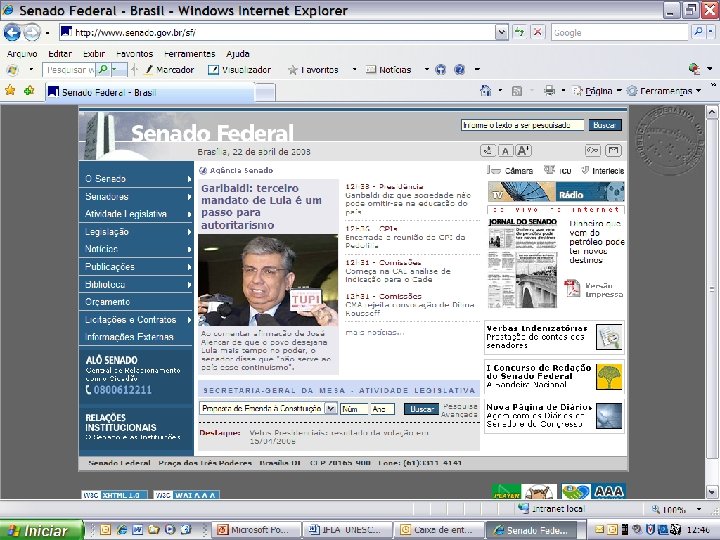Click the Pesquisa Avançada link
Image resolution: width=720 pixels, height=540 pixels.
(x=459, y=410)
